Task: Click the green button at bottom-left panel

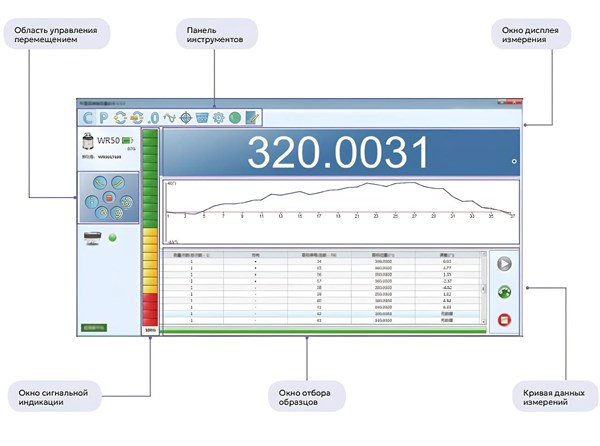Action: click(94, 327)
